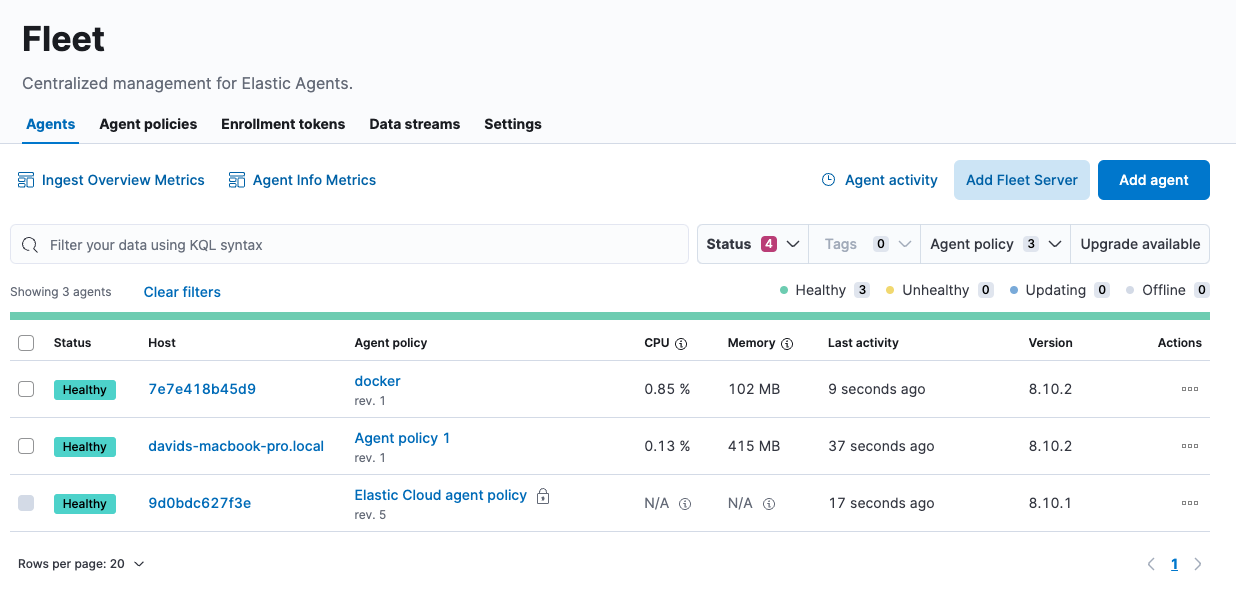Click lock icon beside Elastic Cloud agent policy
Screen dimensions: 1236x602
coord(543,496)
